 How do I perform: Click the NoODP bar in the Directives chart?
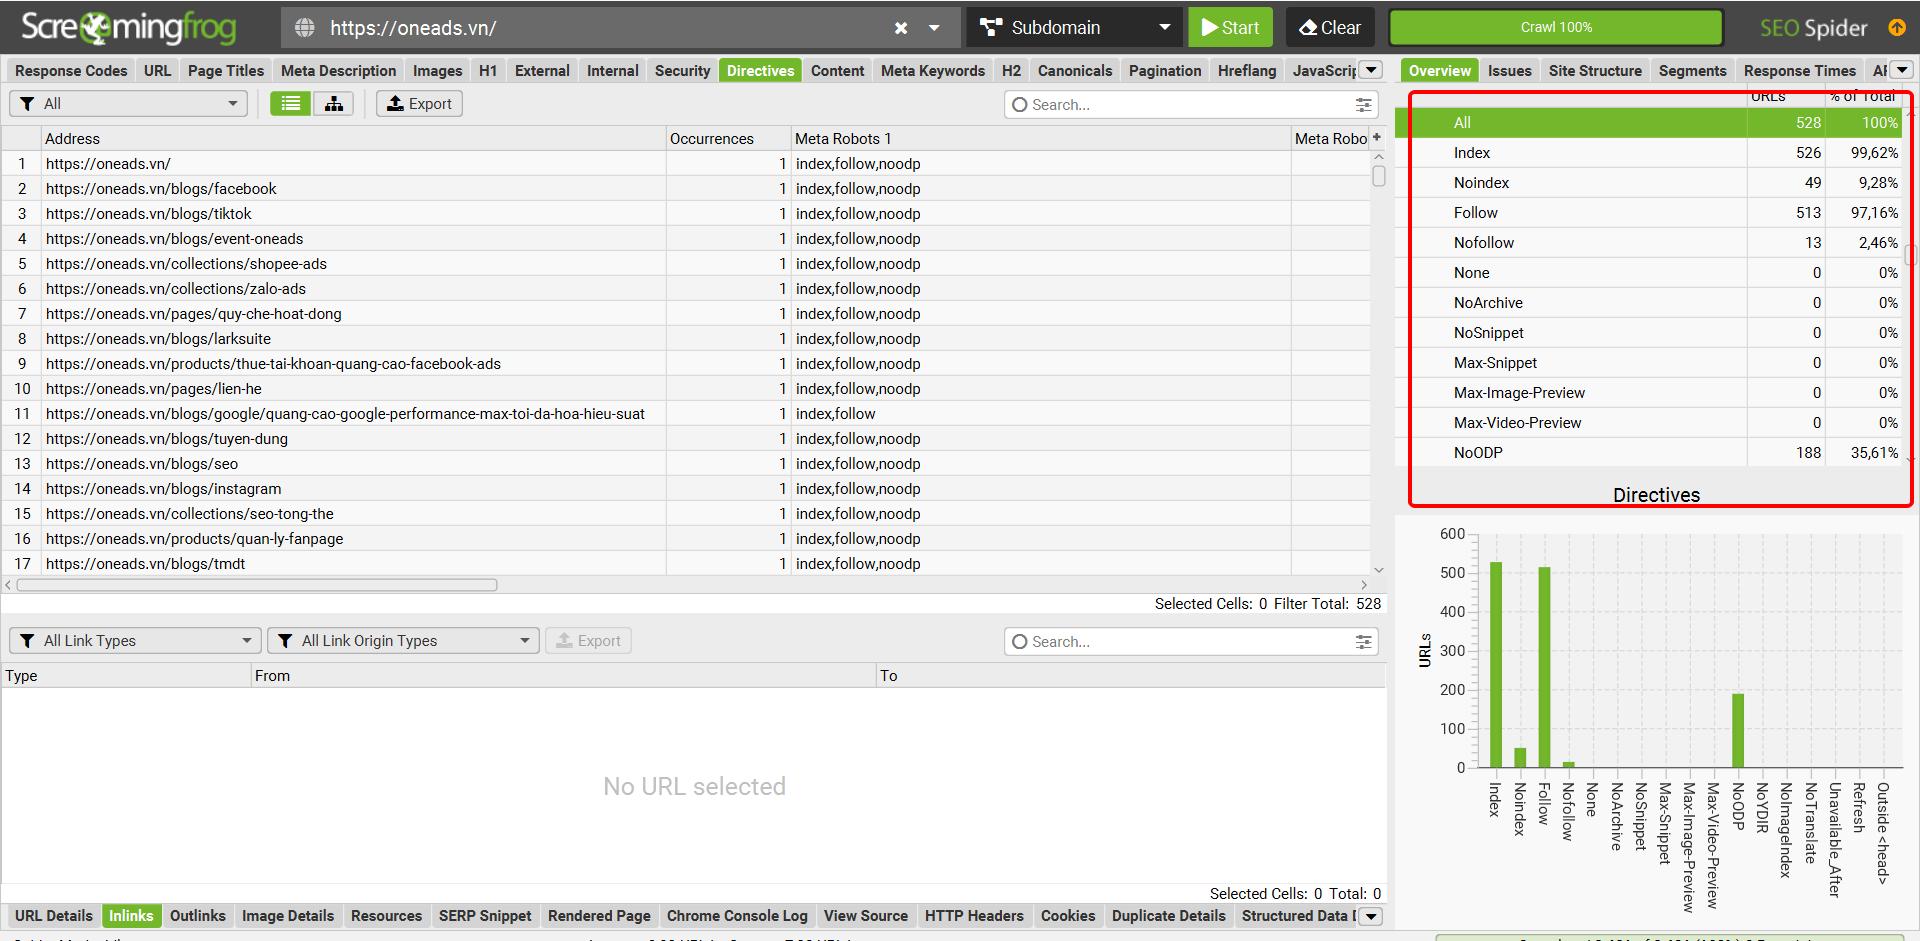tap(1738, 731)
